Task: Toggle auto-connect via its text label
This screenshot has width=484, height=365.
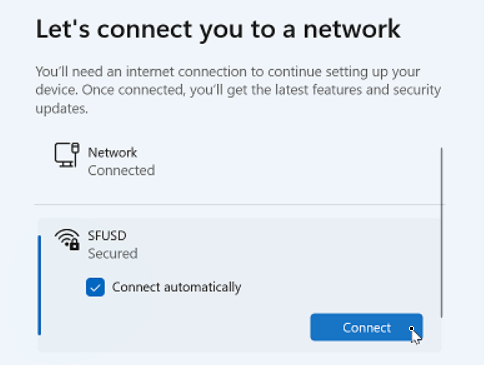Action: (176, 287)
